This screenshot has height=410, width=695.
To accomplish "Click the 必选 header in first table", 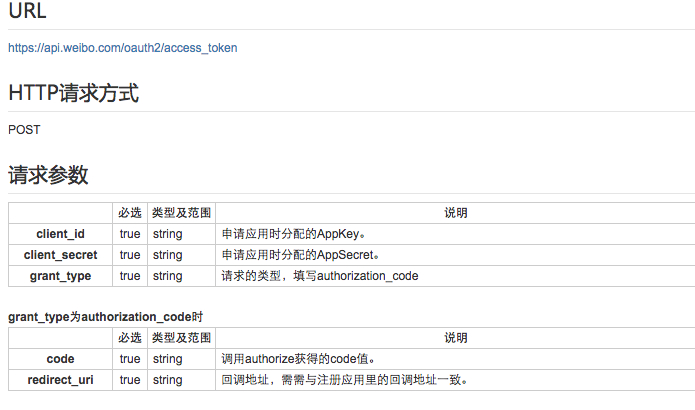I will [x=129, y=213].
